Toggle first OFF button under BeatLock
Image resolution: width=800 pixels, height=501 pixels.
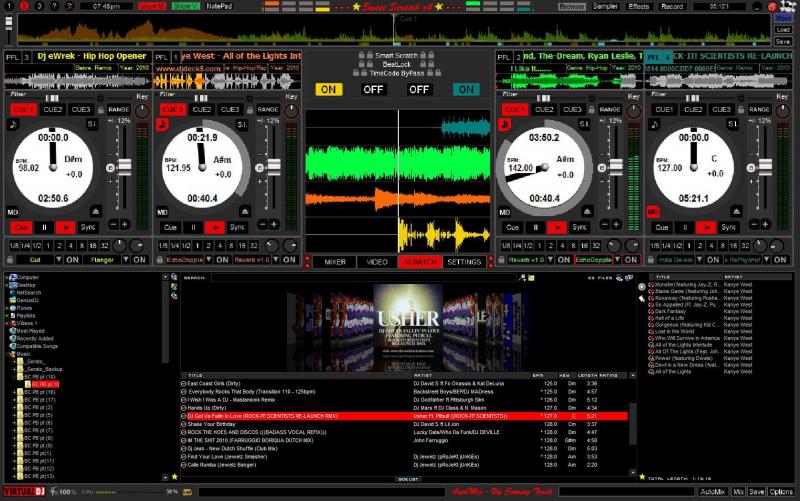[373, 89]
